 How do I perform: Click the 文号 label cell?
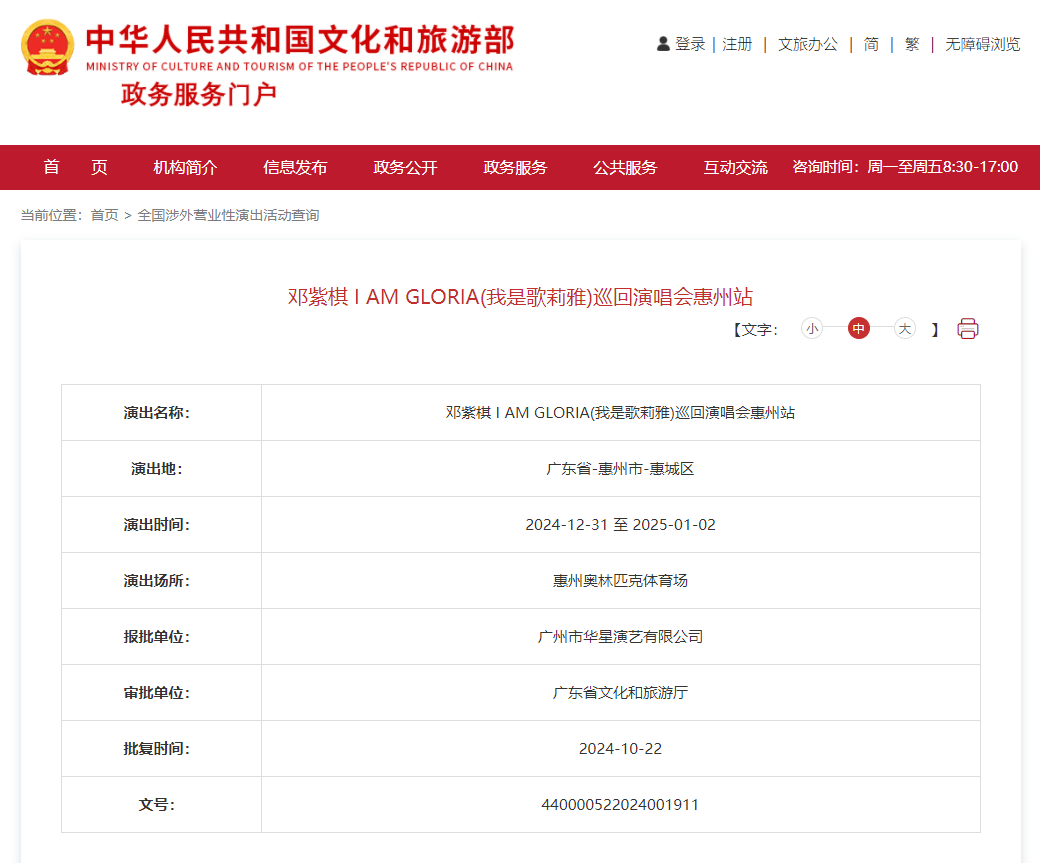tap(161, 805)
